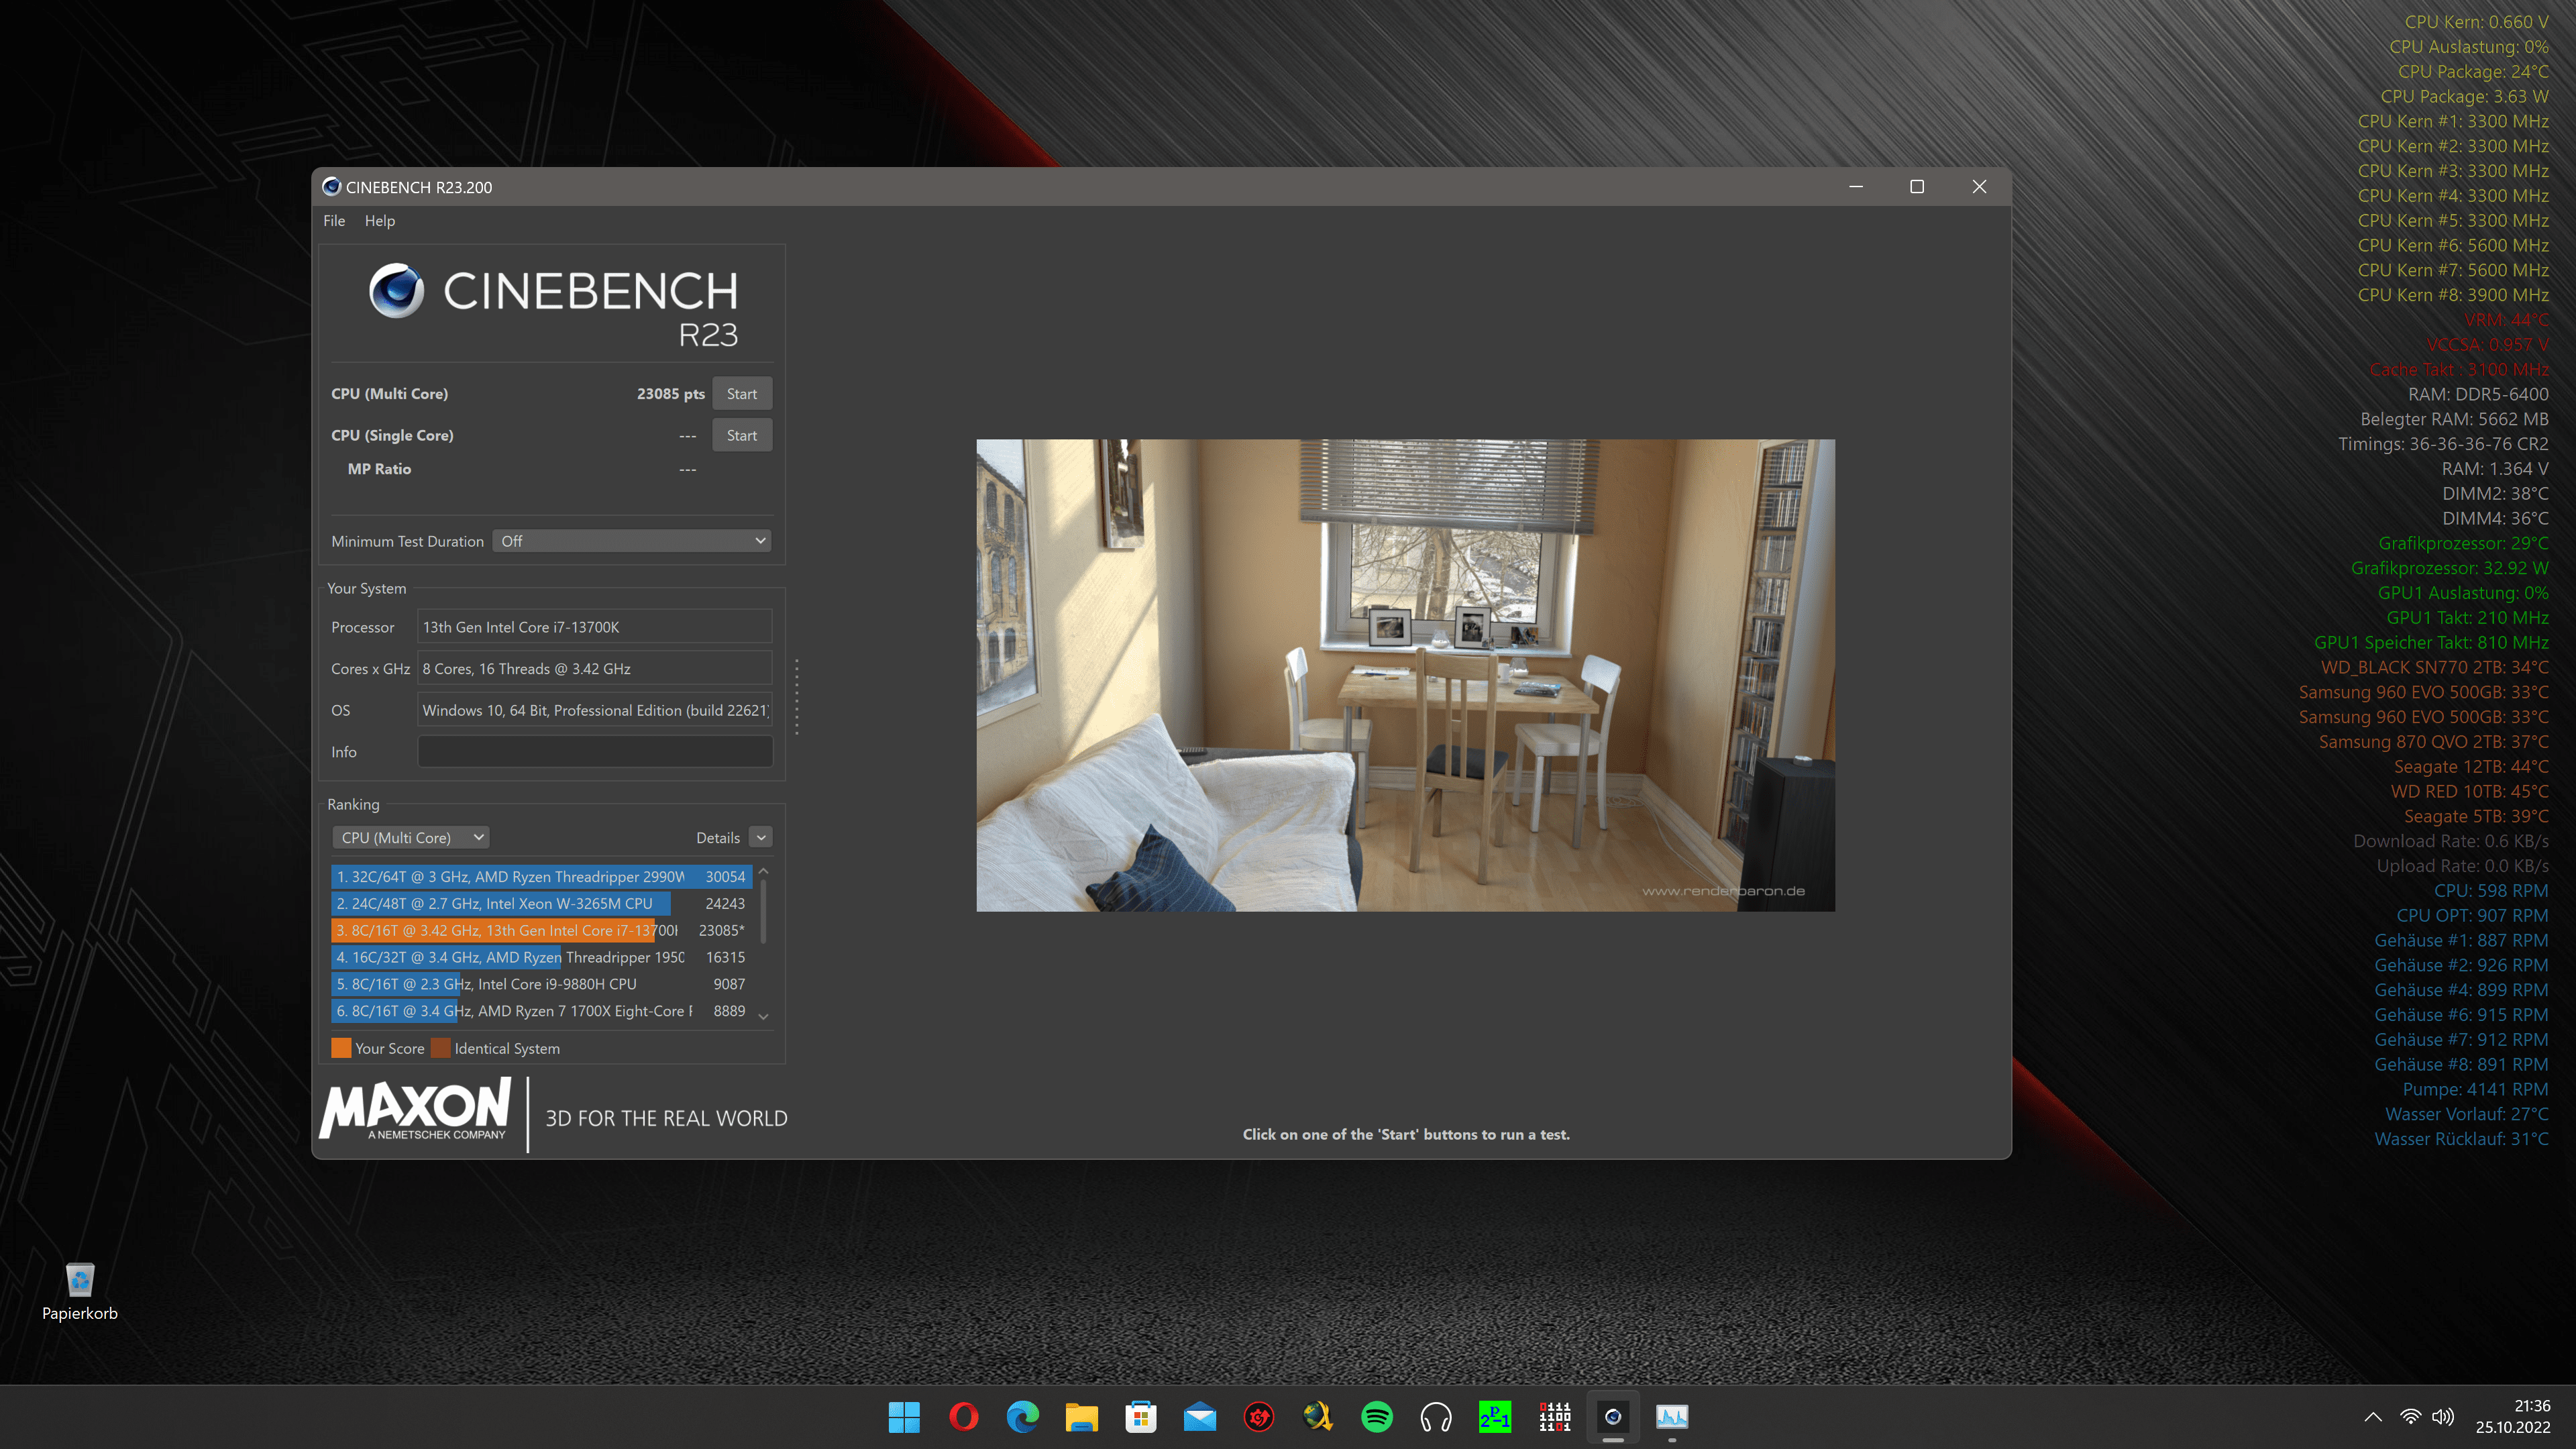Open Minimum Test Duration dropdown

(x=632, y=541)
